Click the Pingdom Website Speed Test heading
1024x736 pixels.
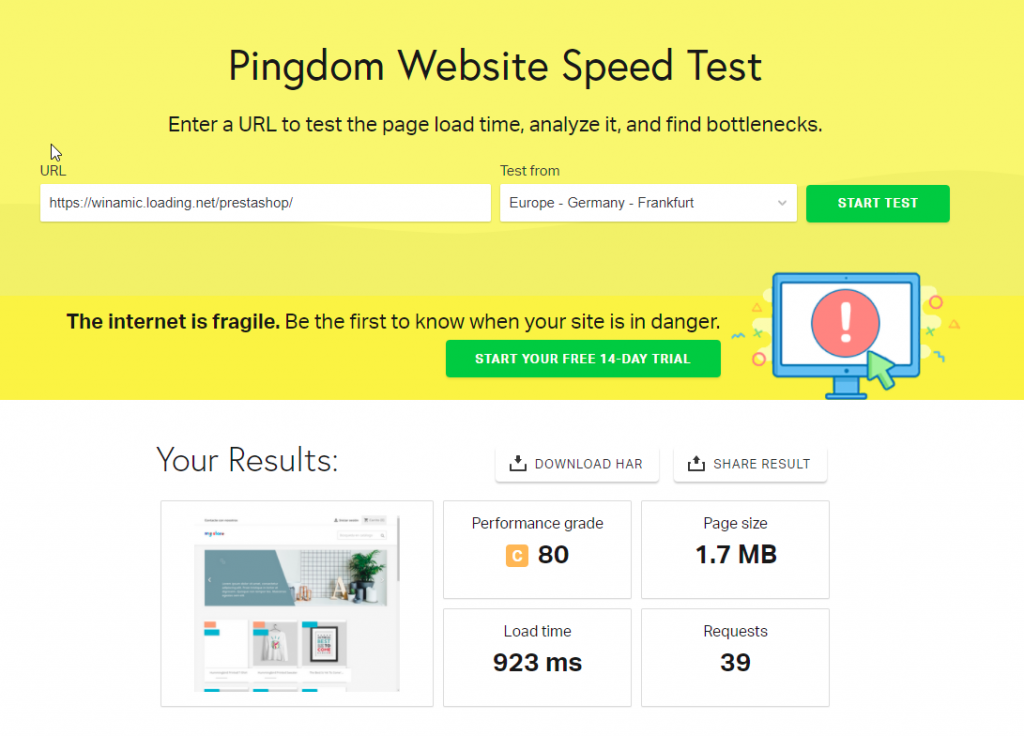[x=495, y=67]
